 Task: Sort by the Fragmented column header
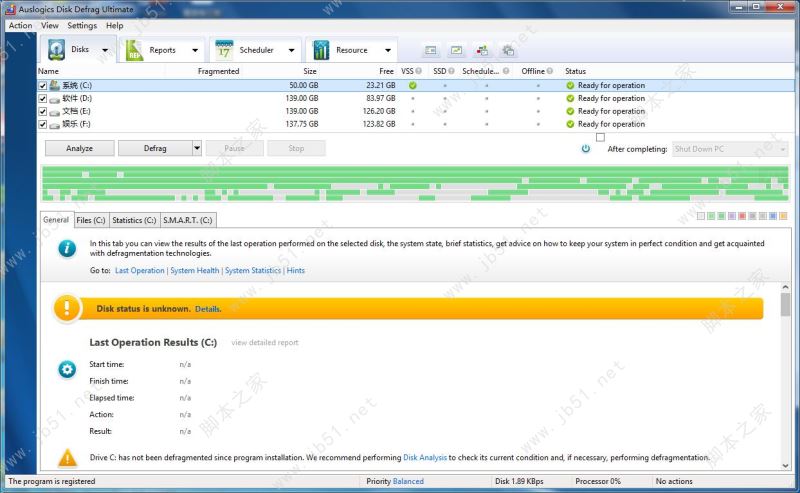click(218, 71)
